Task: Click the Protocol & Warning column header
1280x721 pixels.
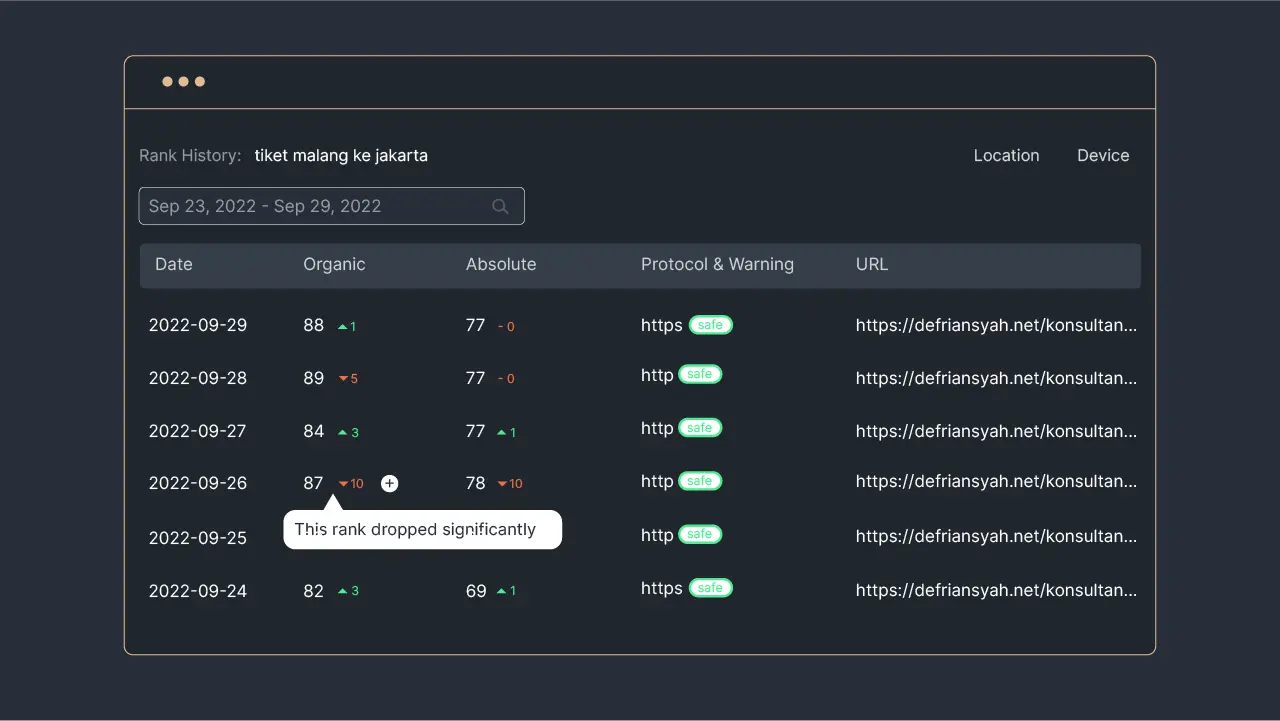Action: click(717, 265)
